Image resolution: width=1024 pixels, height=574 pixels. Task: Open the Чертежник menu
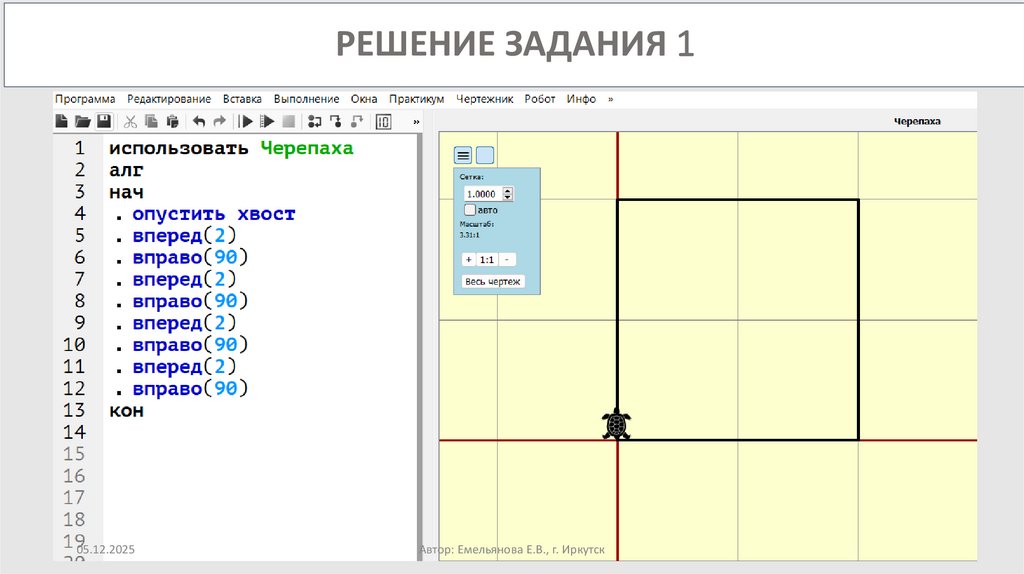[485, 99]
